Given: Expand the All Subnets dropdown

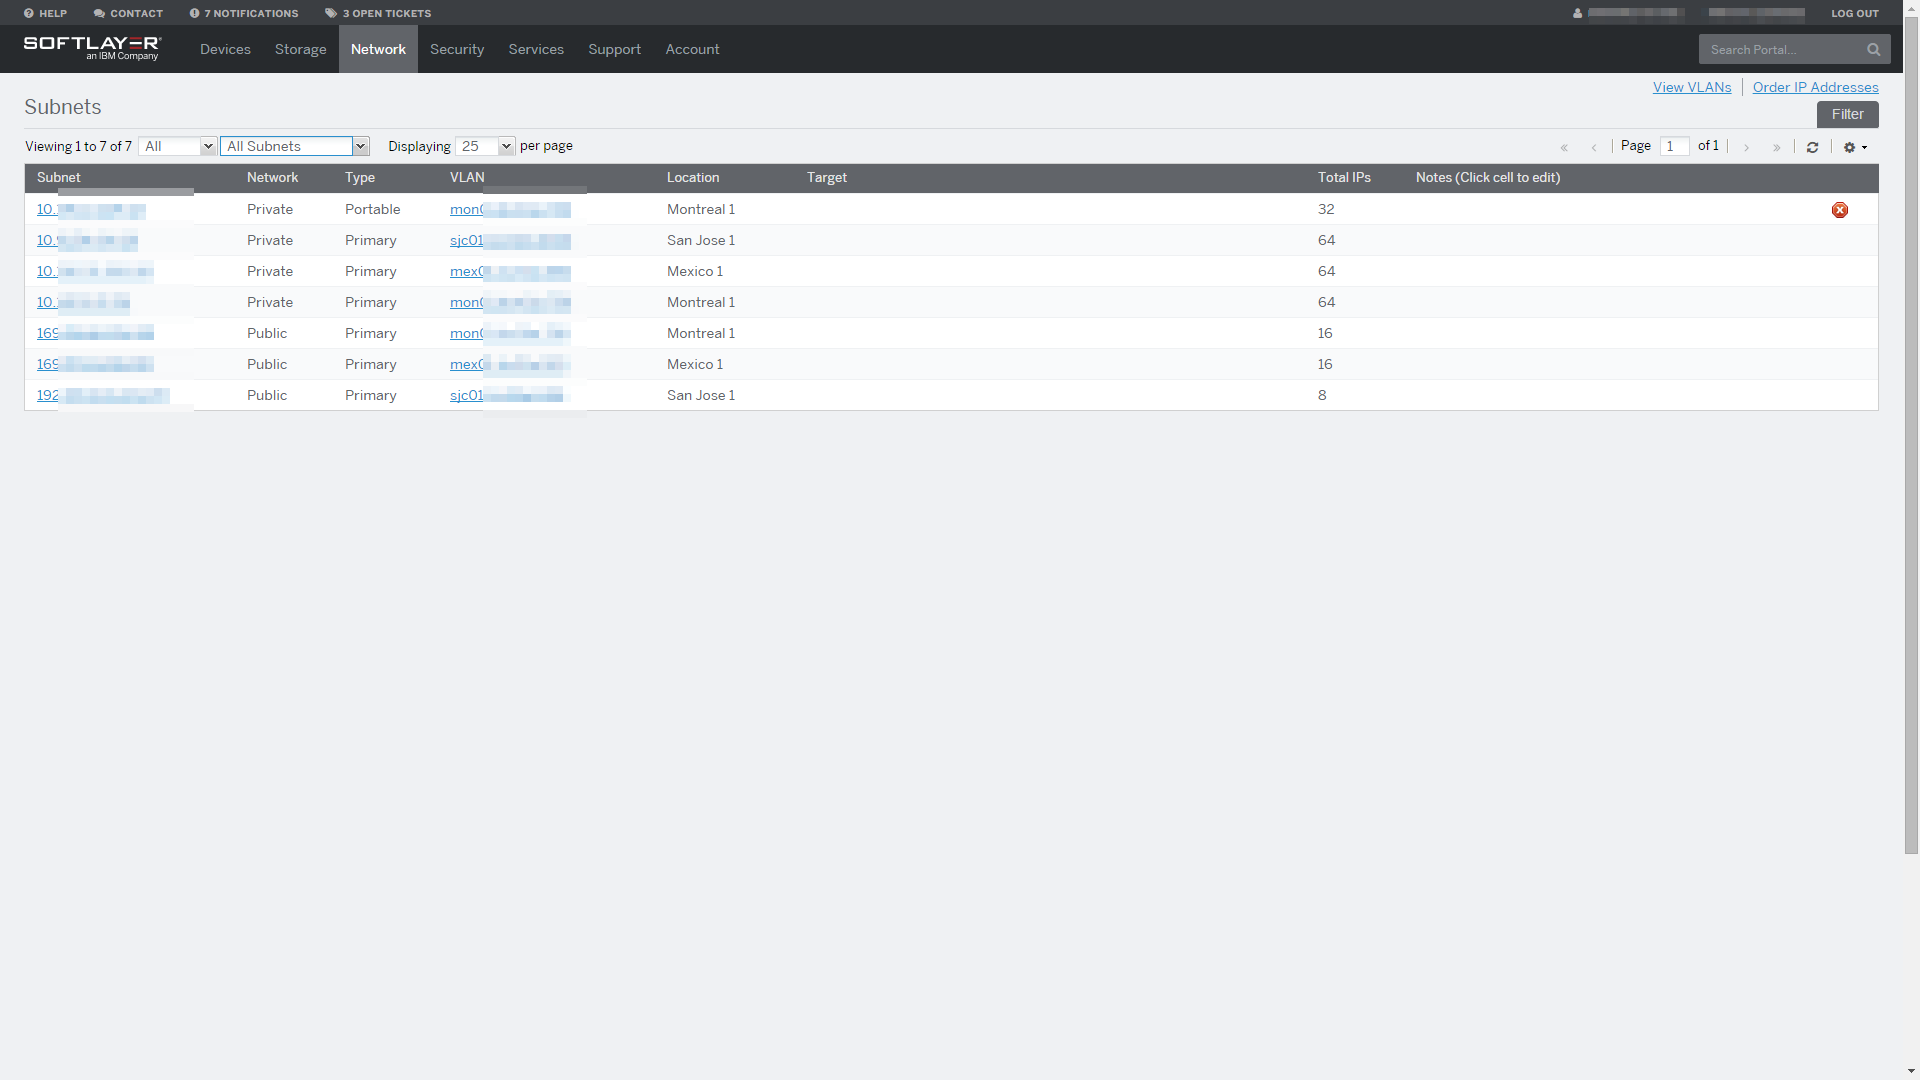Looking at the screenshot, I should (x=295, y=146).
